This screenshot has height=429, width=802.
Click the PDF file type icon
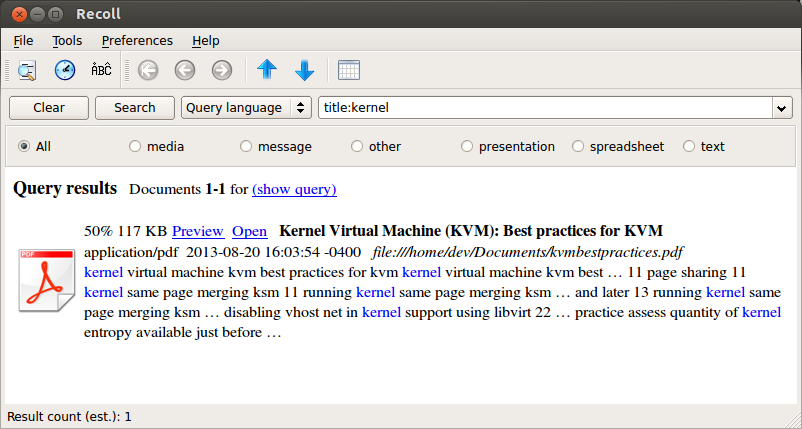click(47, 280)
